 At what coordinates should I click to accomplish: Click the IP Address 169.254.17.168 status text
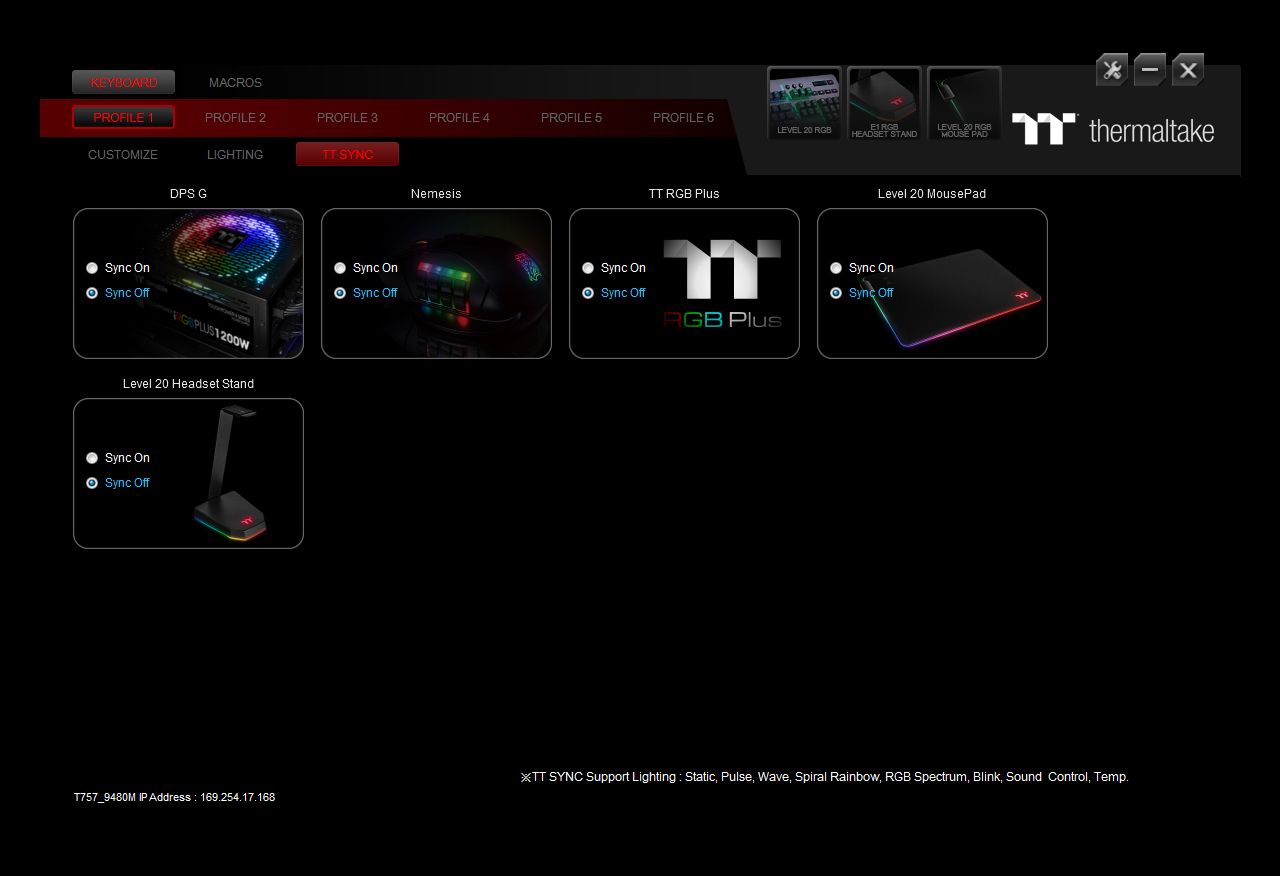(x=174, y=797)
